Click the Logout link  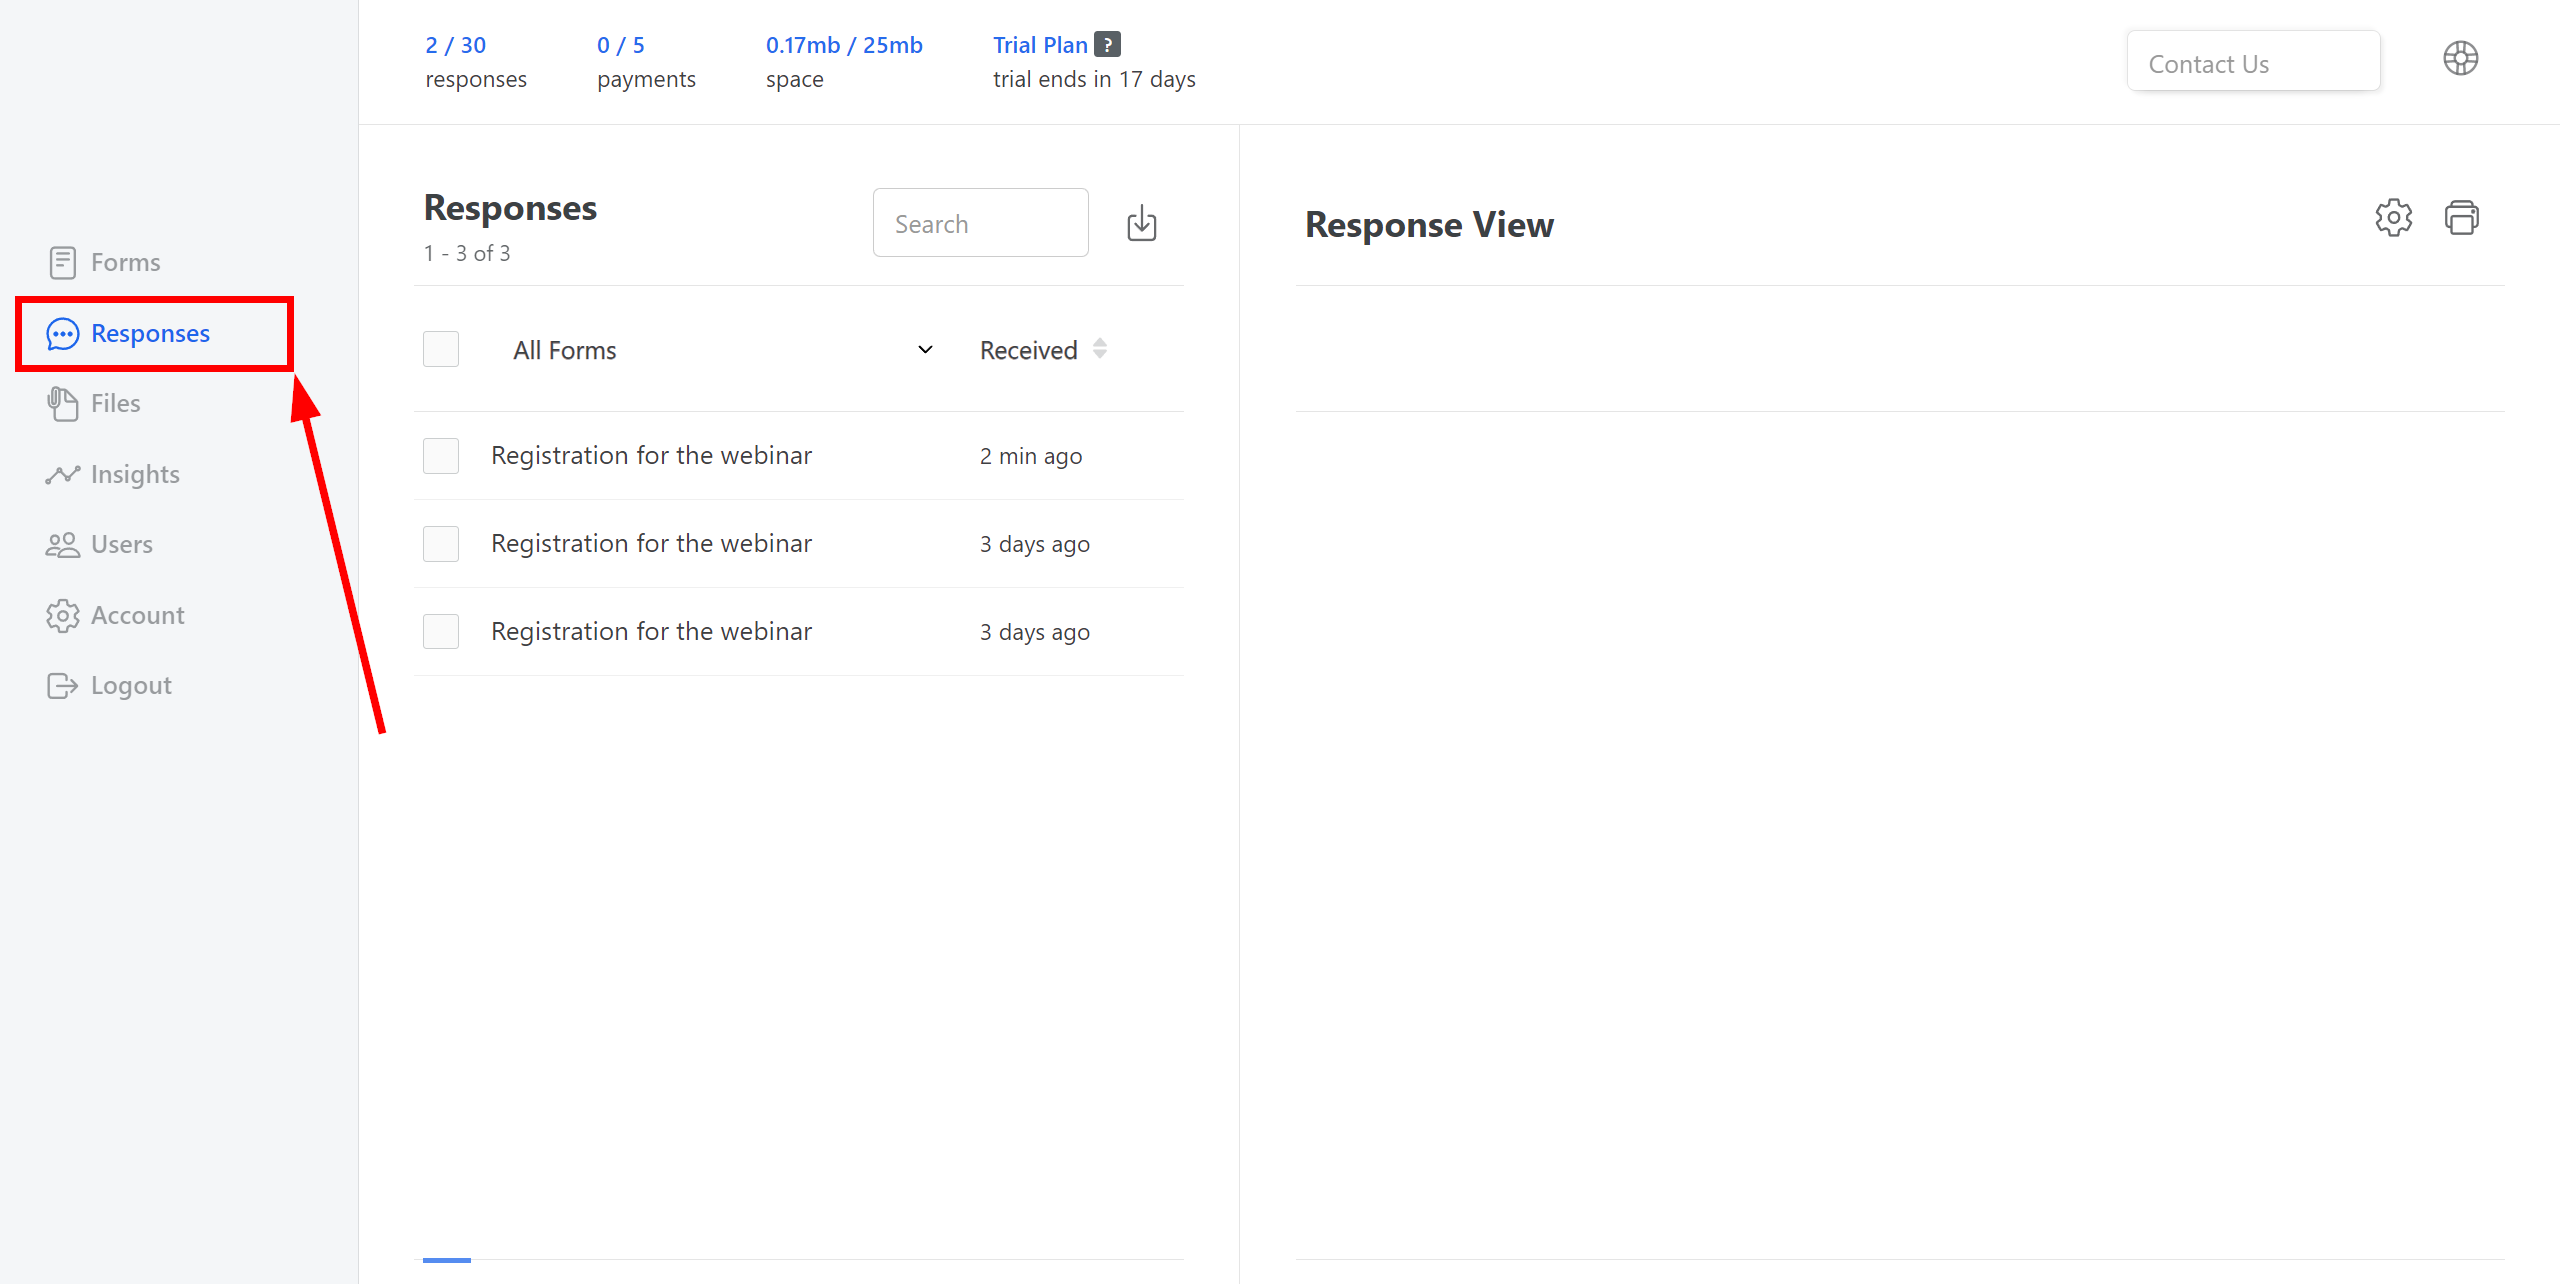pyautogui.click(x=129, y=685)
